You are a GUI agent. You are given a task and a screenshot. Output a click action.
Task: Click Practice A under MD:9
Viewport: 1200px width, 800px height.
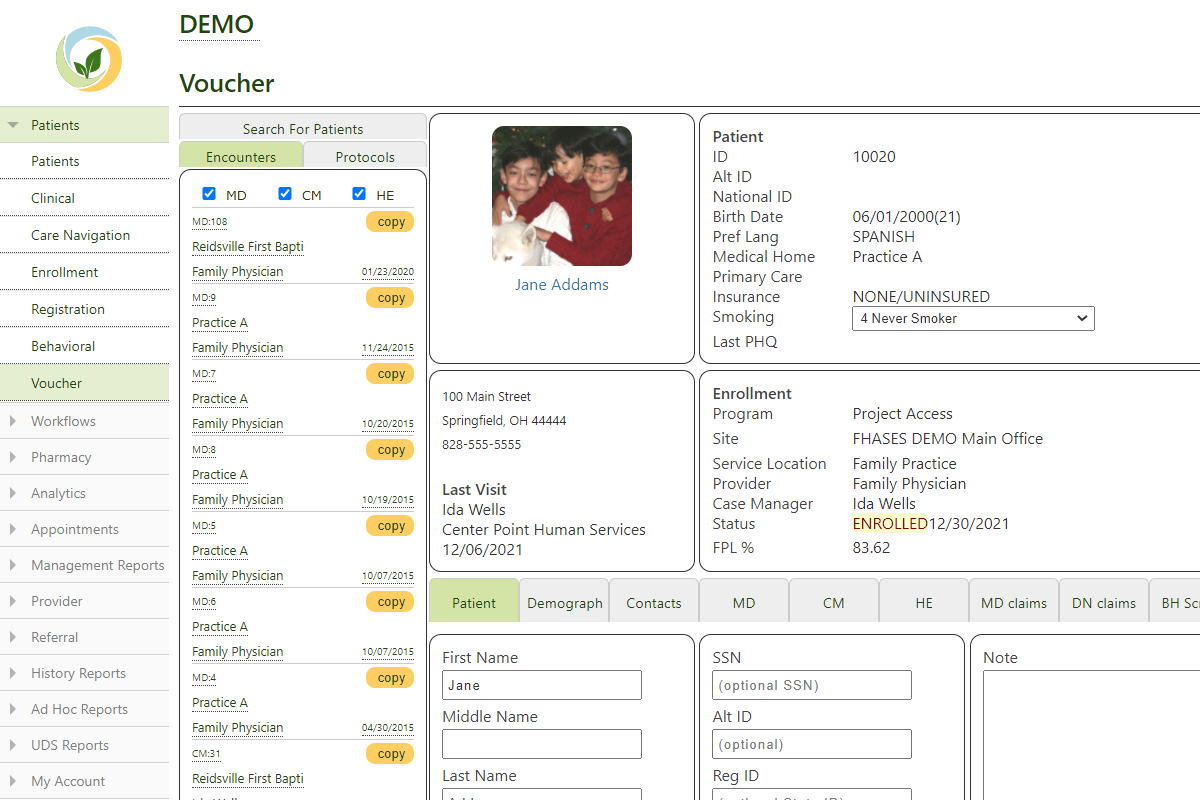[x=220, y=323]
